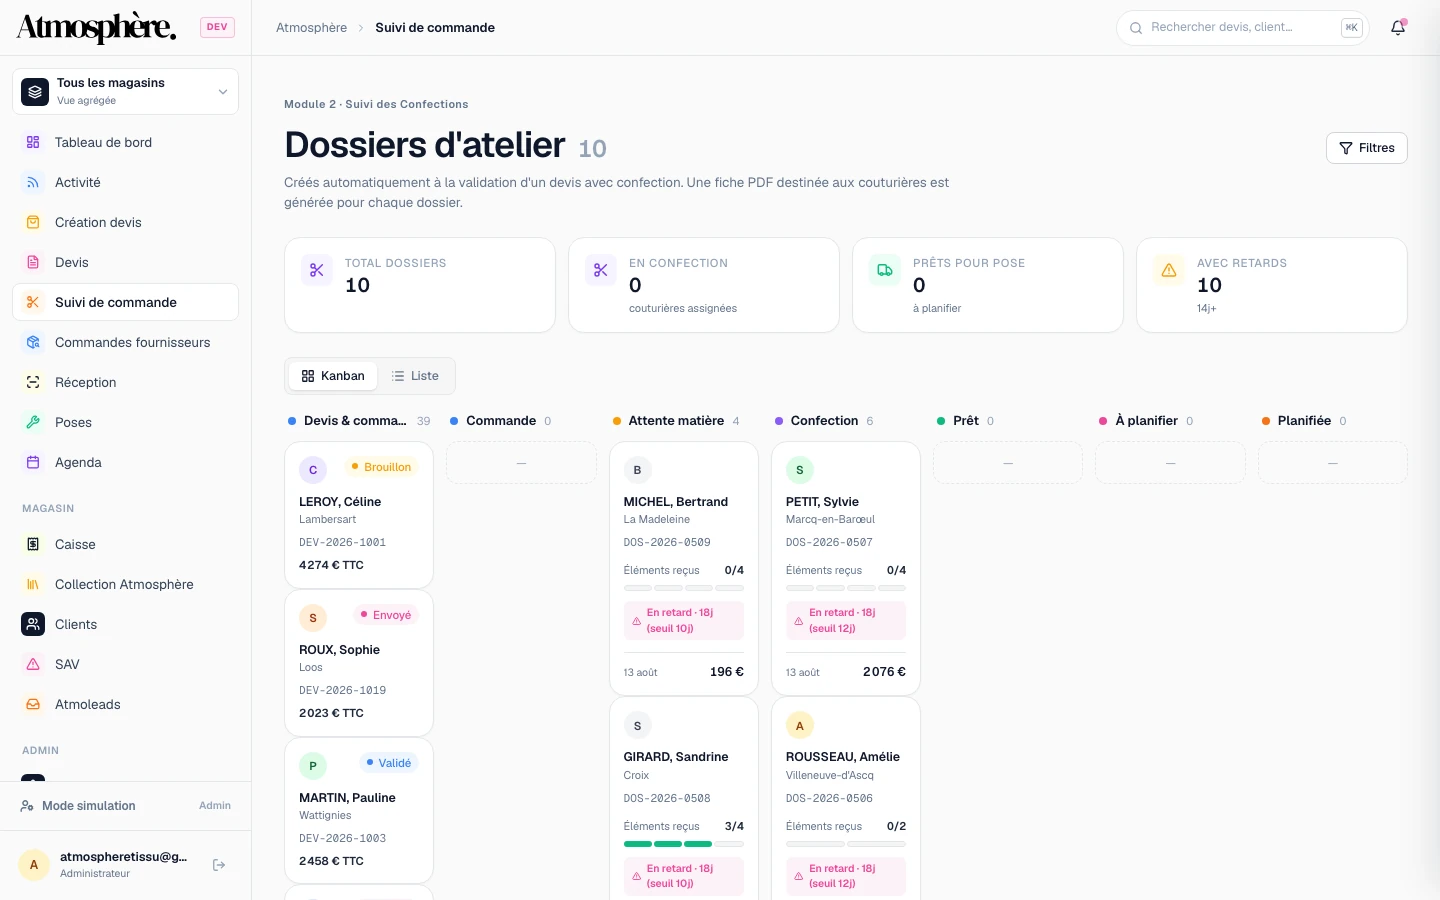Image resolution: width=1440 pixels, height=900 pixels.
Task: Click the Atmosphère breadcrumb link
Action: [x=312, y=28]
